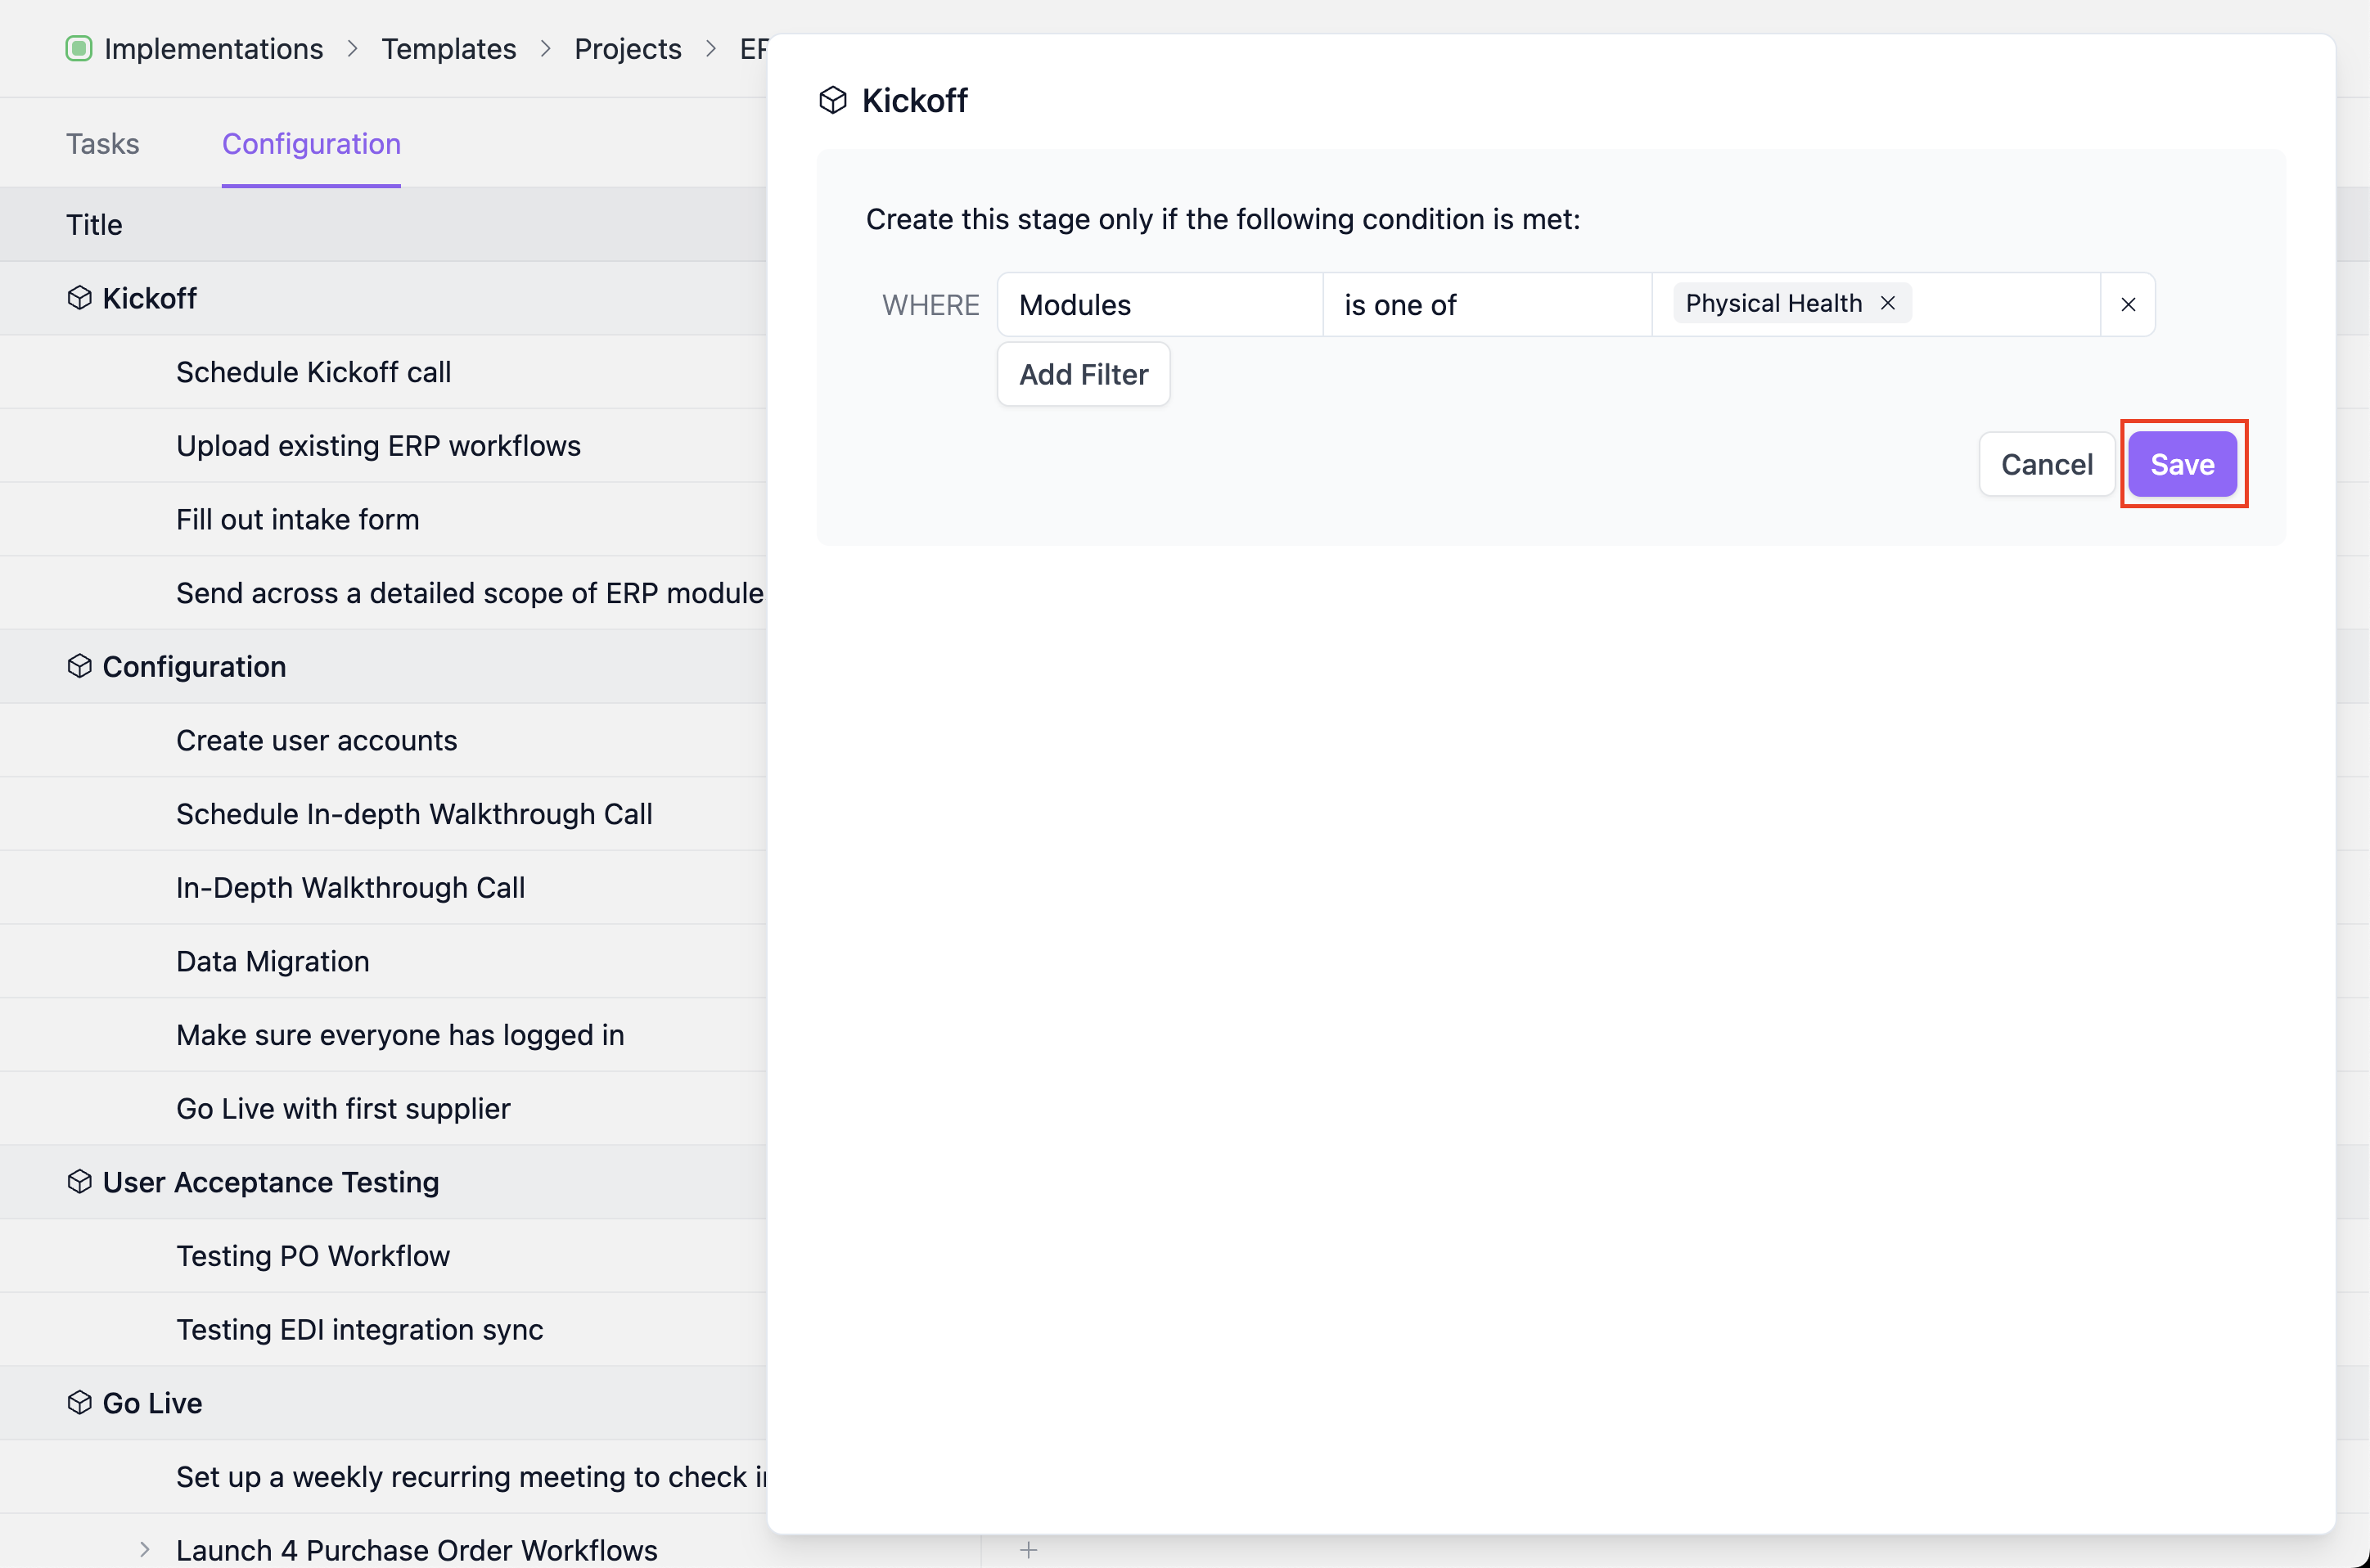Viewport: 2370px width, 1568px height.
Task: Click the Kickoff stage cube icon in list
Action: [79, 298]
